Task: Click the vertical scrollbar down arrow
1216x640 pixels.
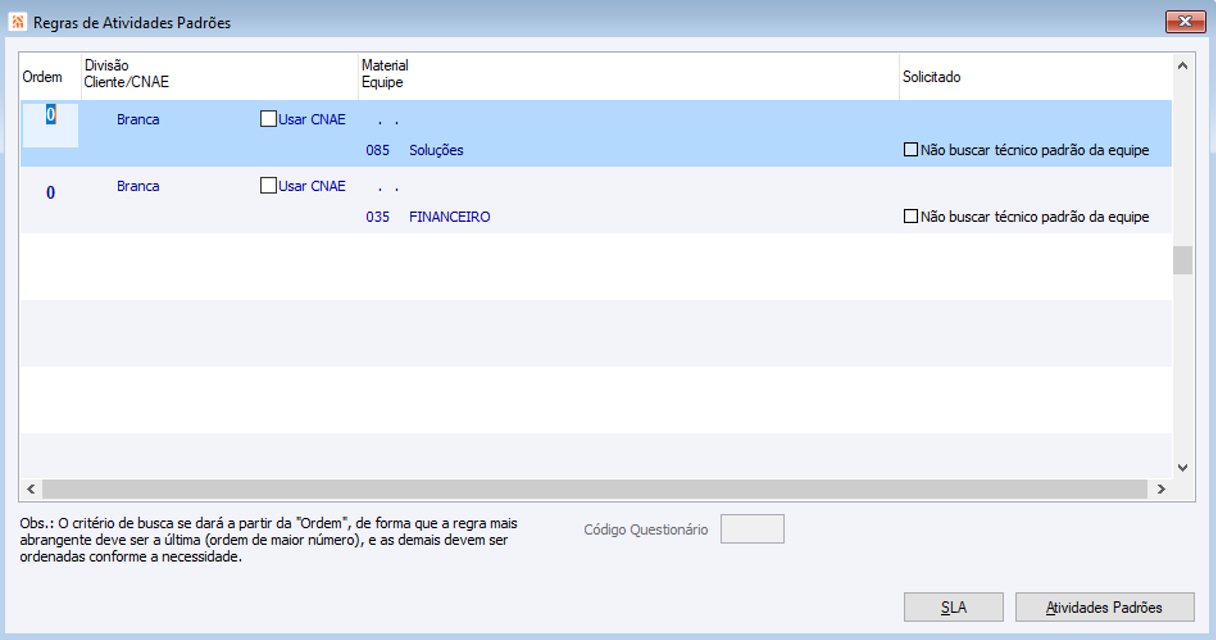Action: [x=1183, y=467]
